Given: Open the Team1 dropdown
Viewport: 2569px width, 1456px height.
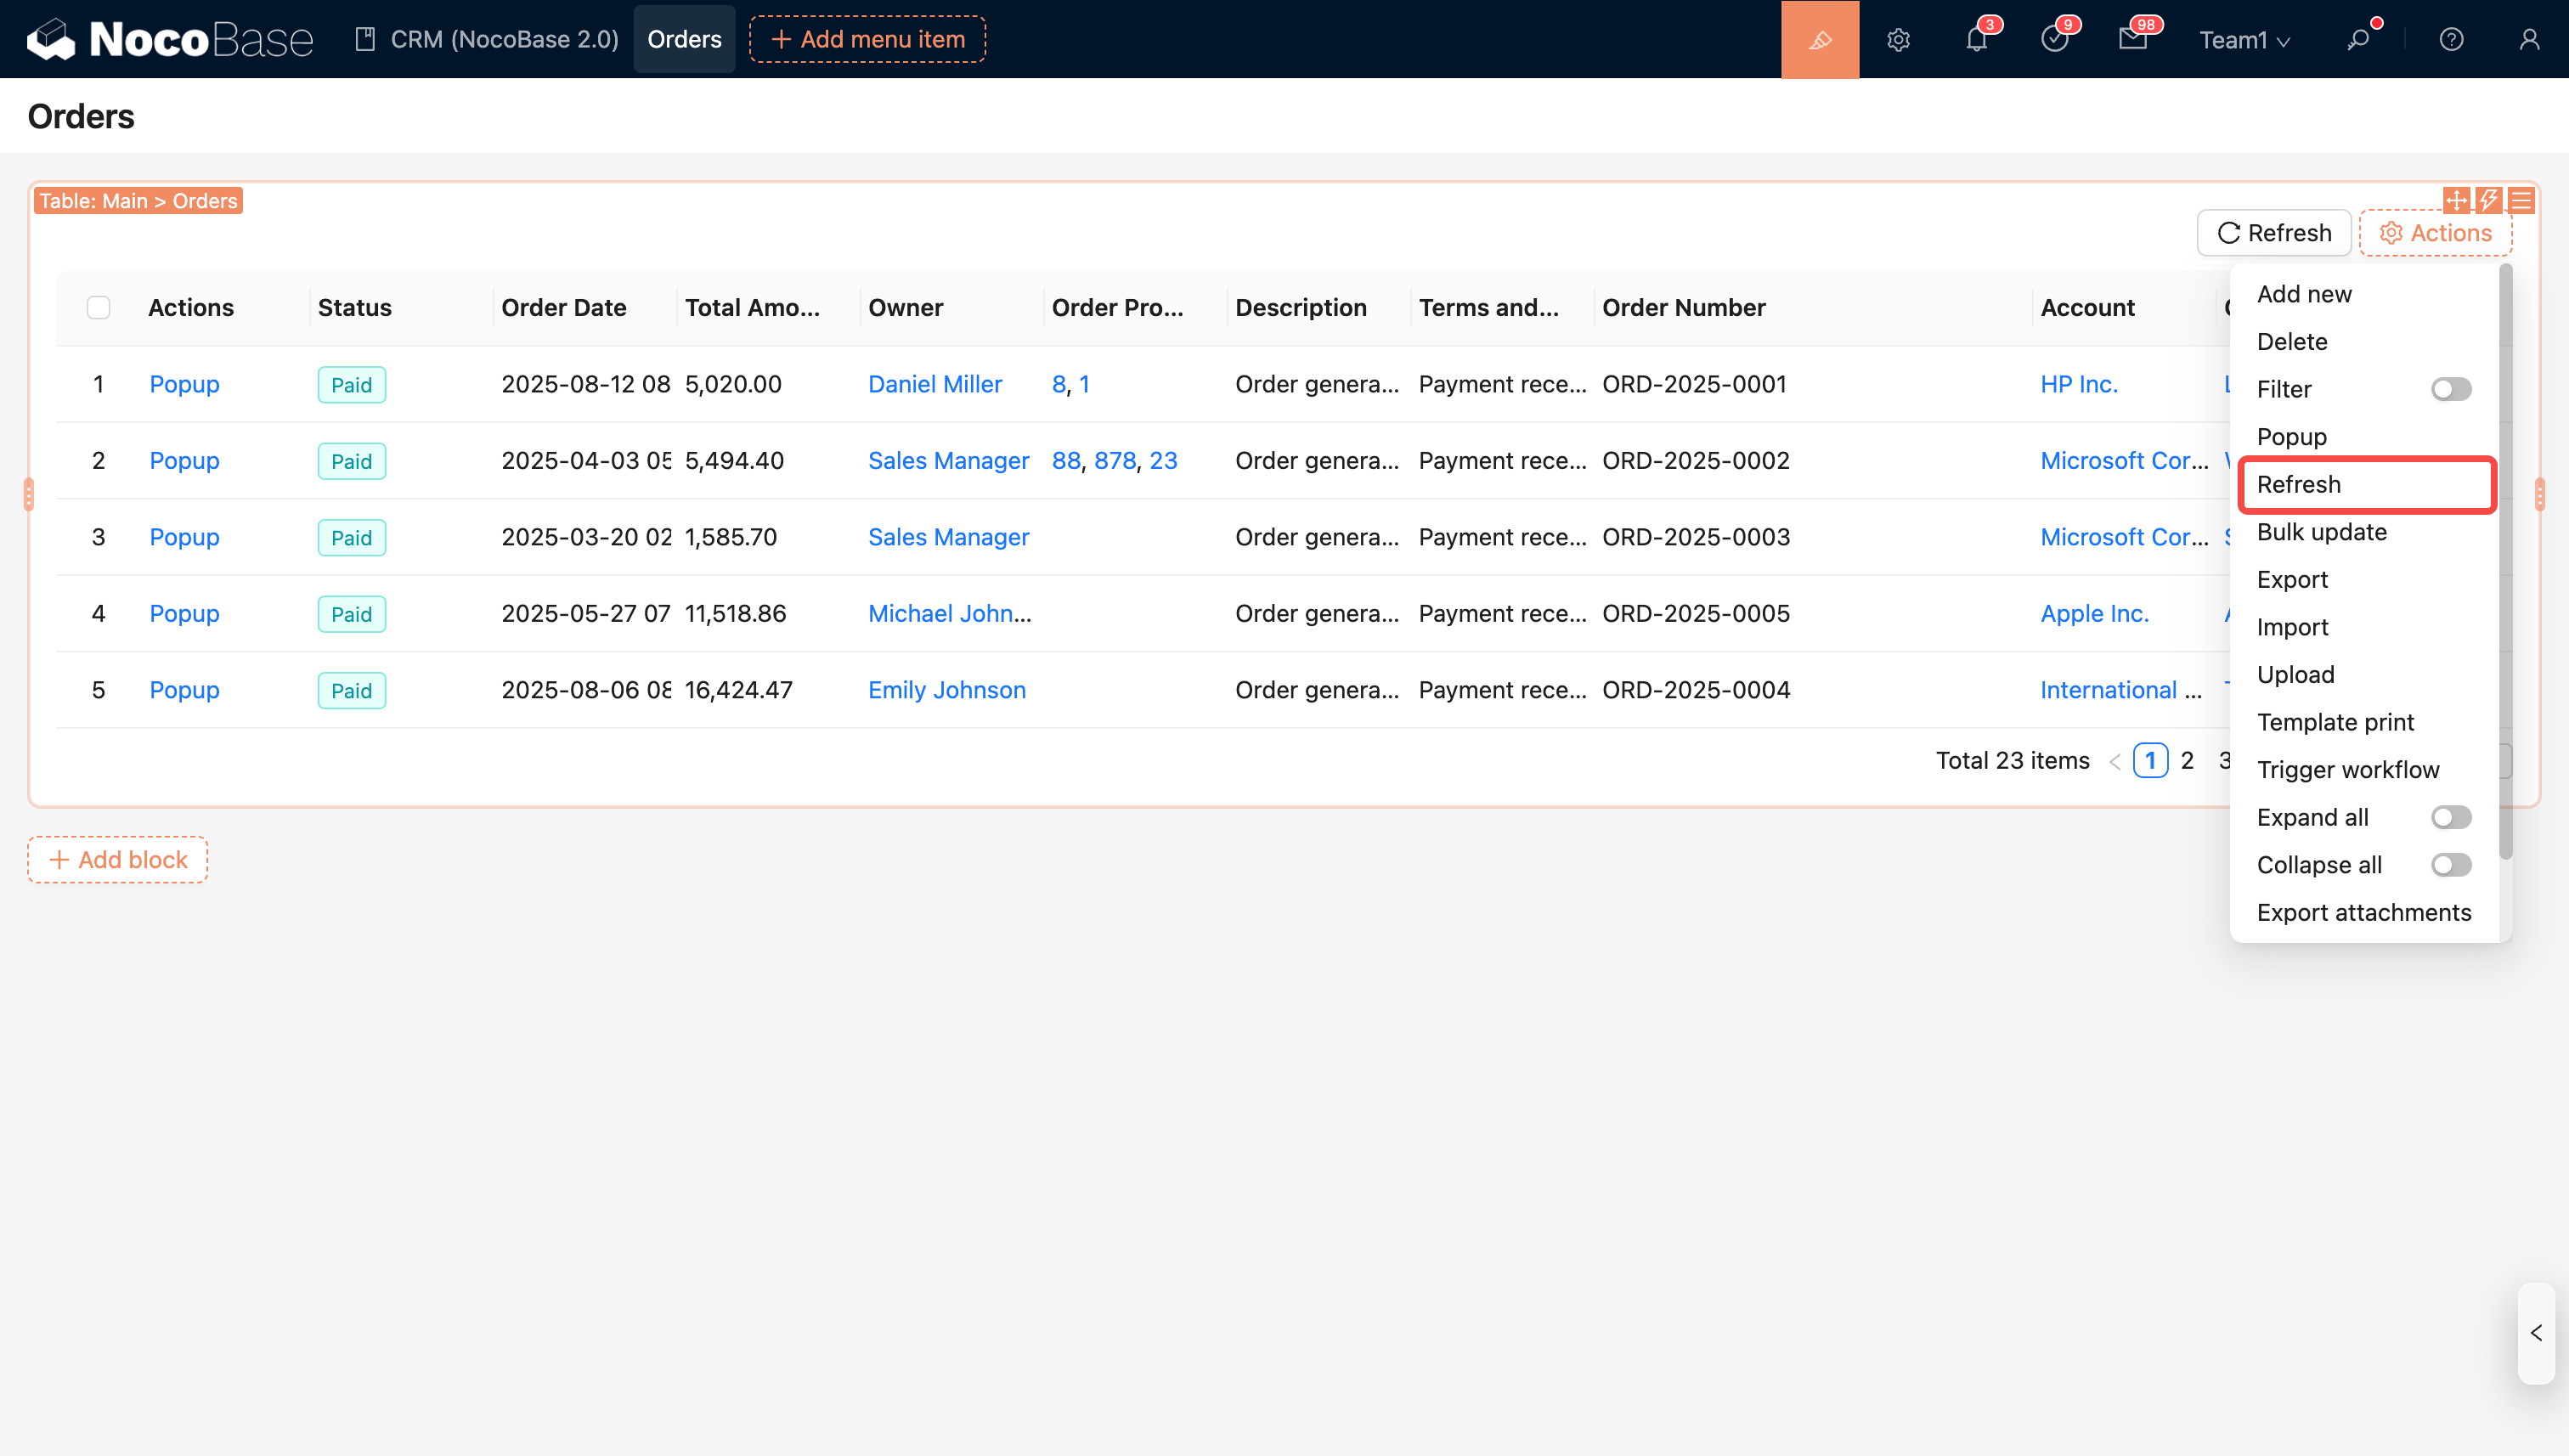Looking at the screenshot, I should (2243, 39).
